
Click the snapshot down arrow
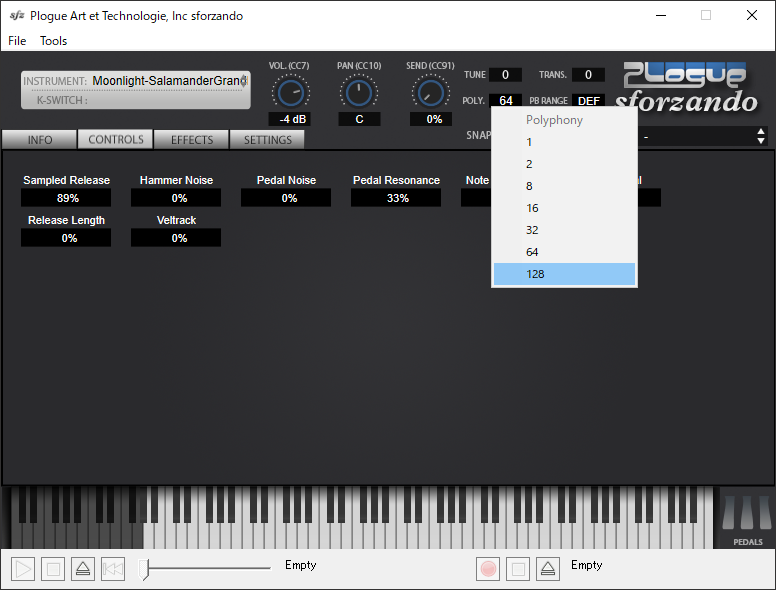click(x=761, y=141)
